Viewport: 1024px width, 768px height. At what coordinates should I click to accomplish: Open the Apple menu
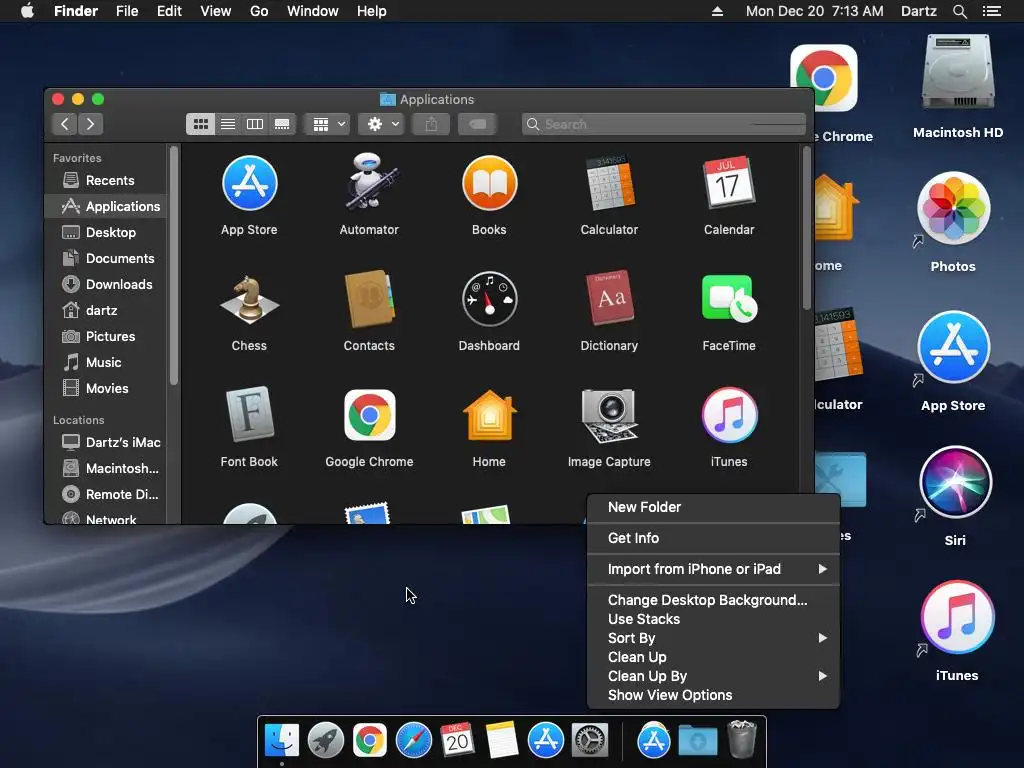(27, 11)
